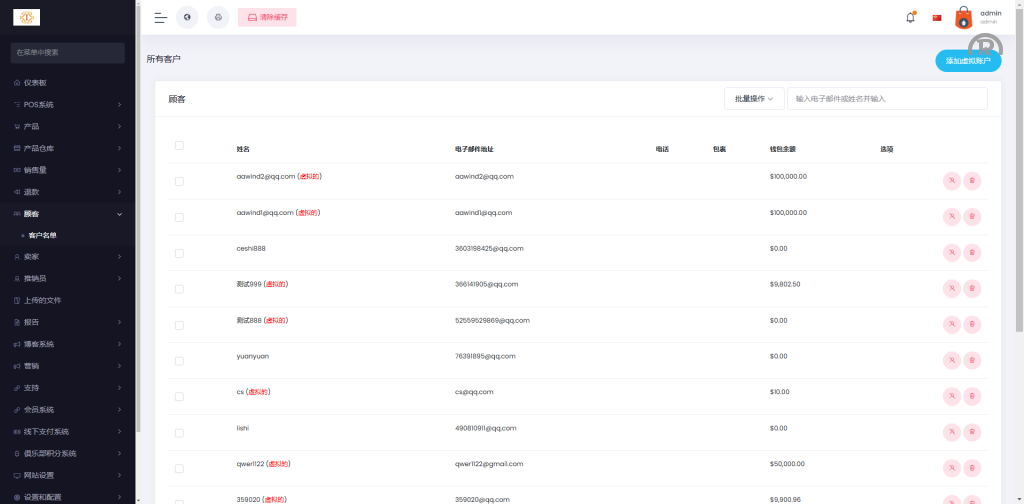The image size is (1024, 504).
Task: Open the admin profile avatar
Action: coord(963,18)
